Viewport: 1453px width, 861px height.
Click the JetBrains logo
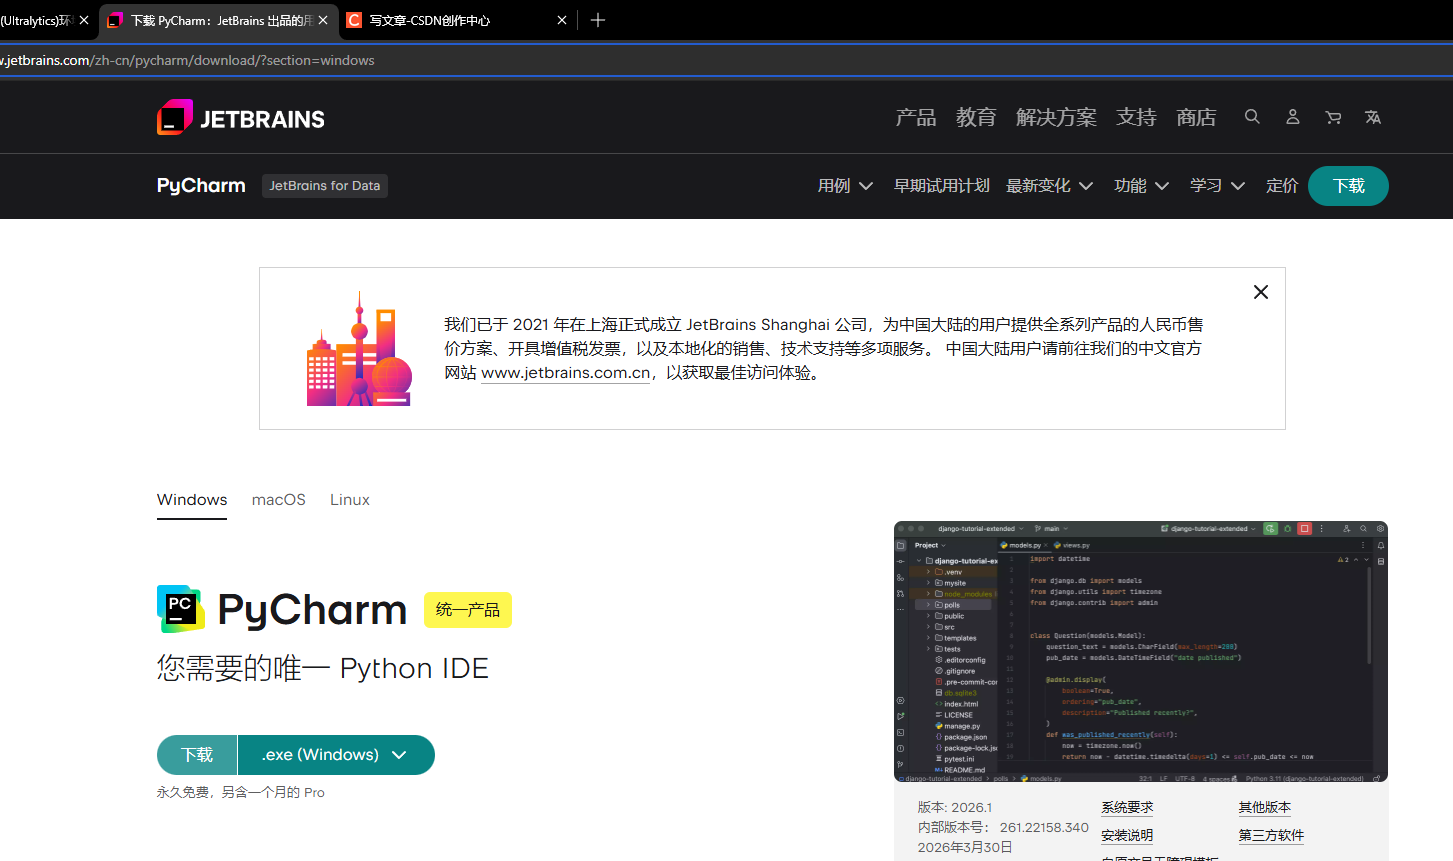pos(241,118)
